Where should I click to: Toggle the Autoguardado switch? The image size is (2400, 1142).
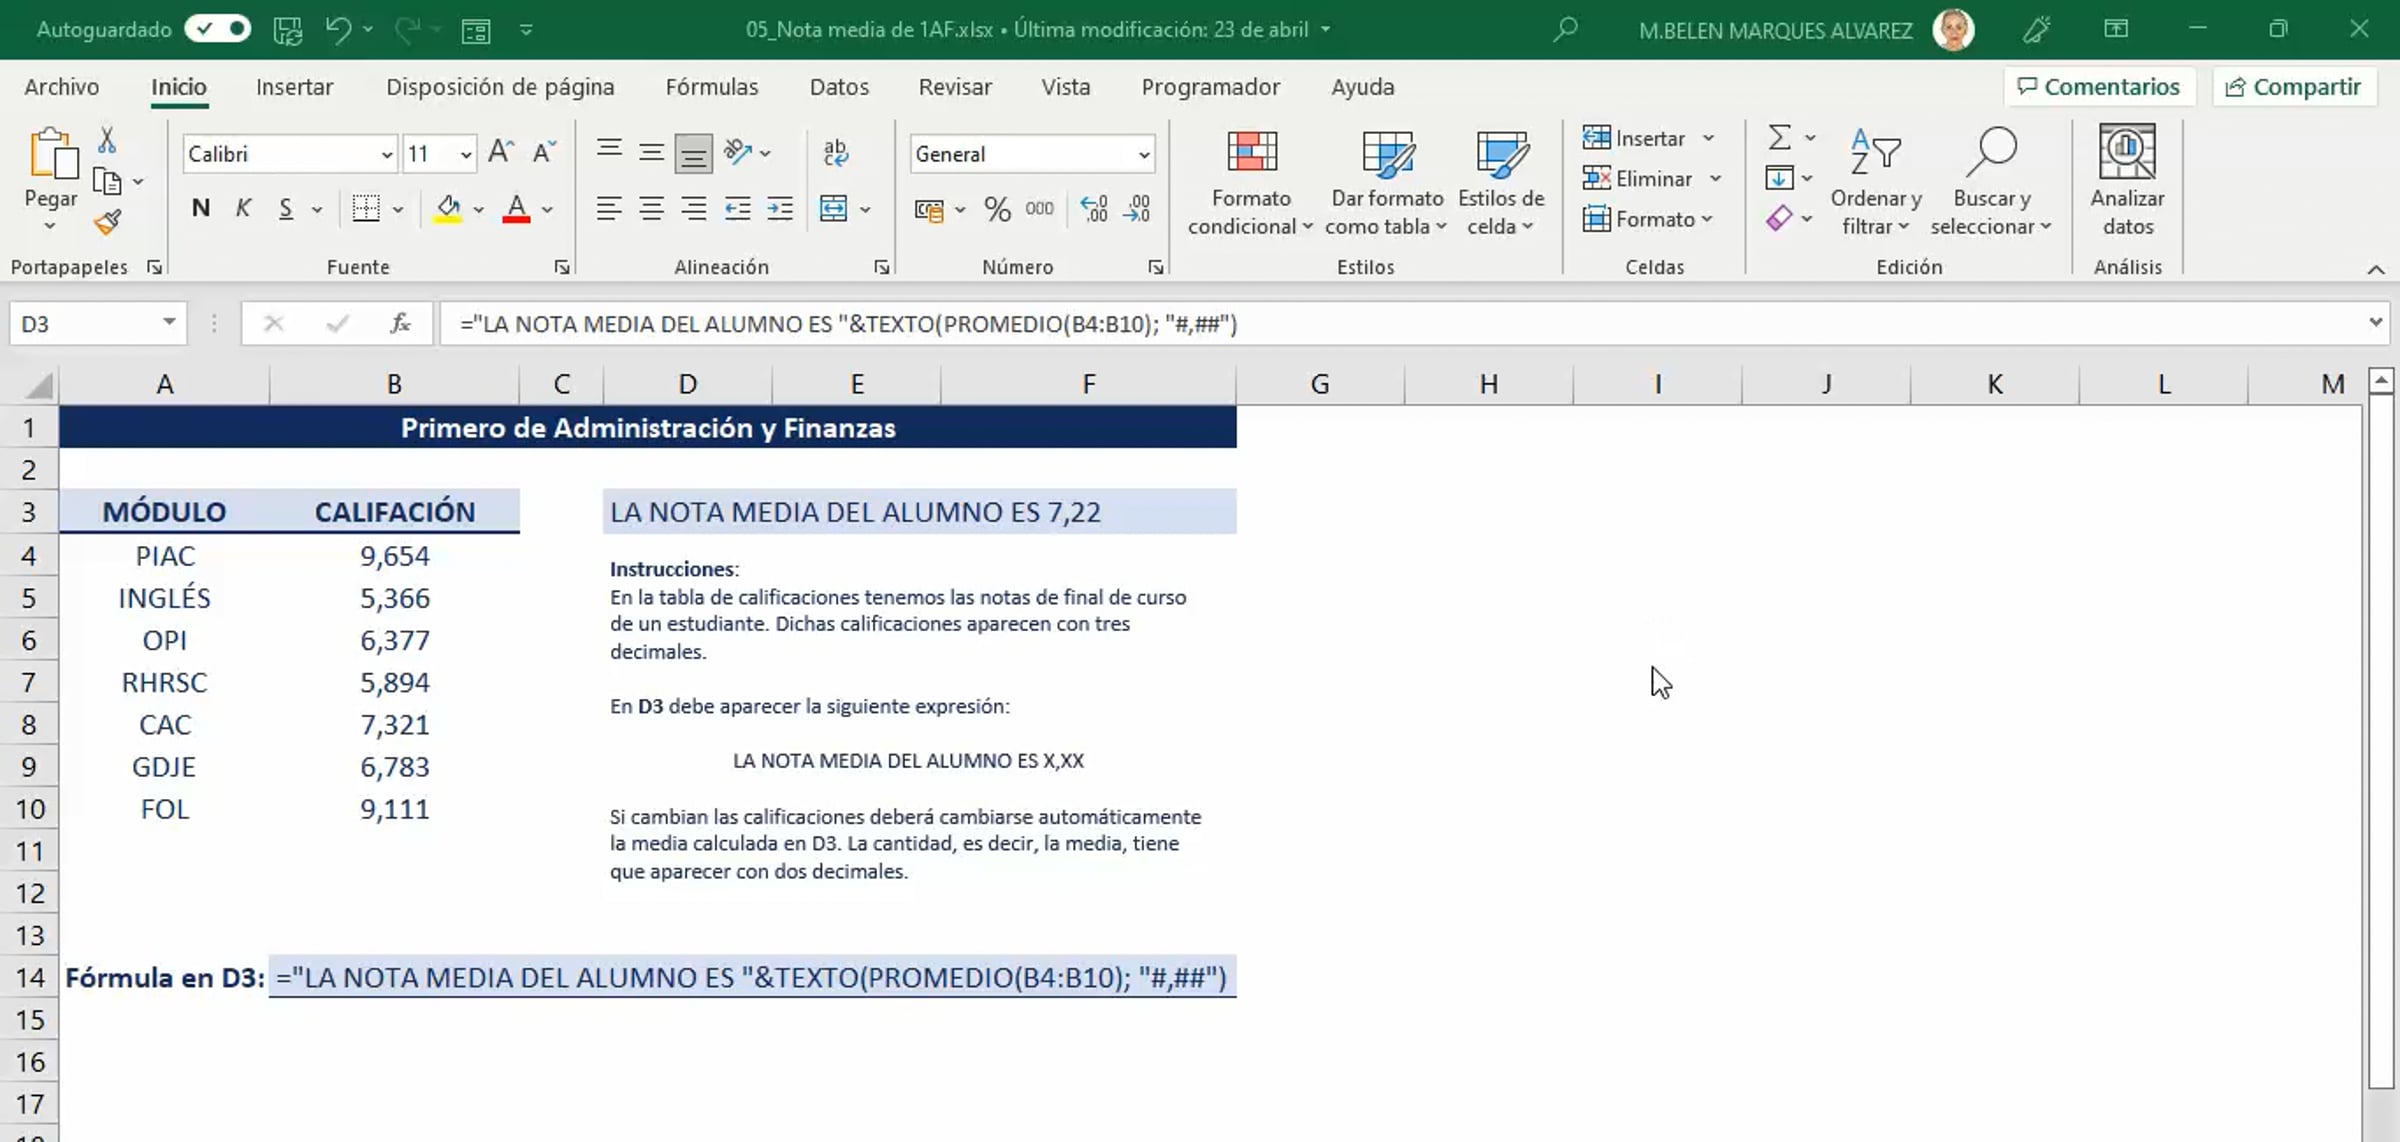pyautogui.click(x=218, y=29)
